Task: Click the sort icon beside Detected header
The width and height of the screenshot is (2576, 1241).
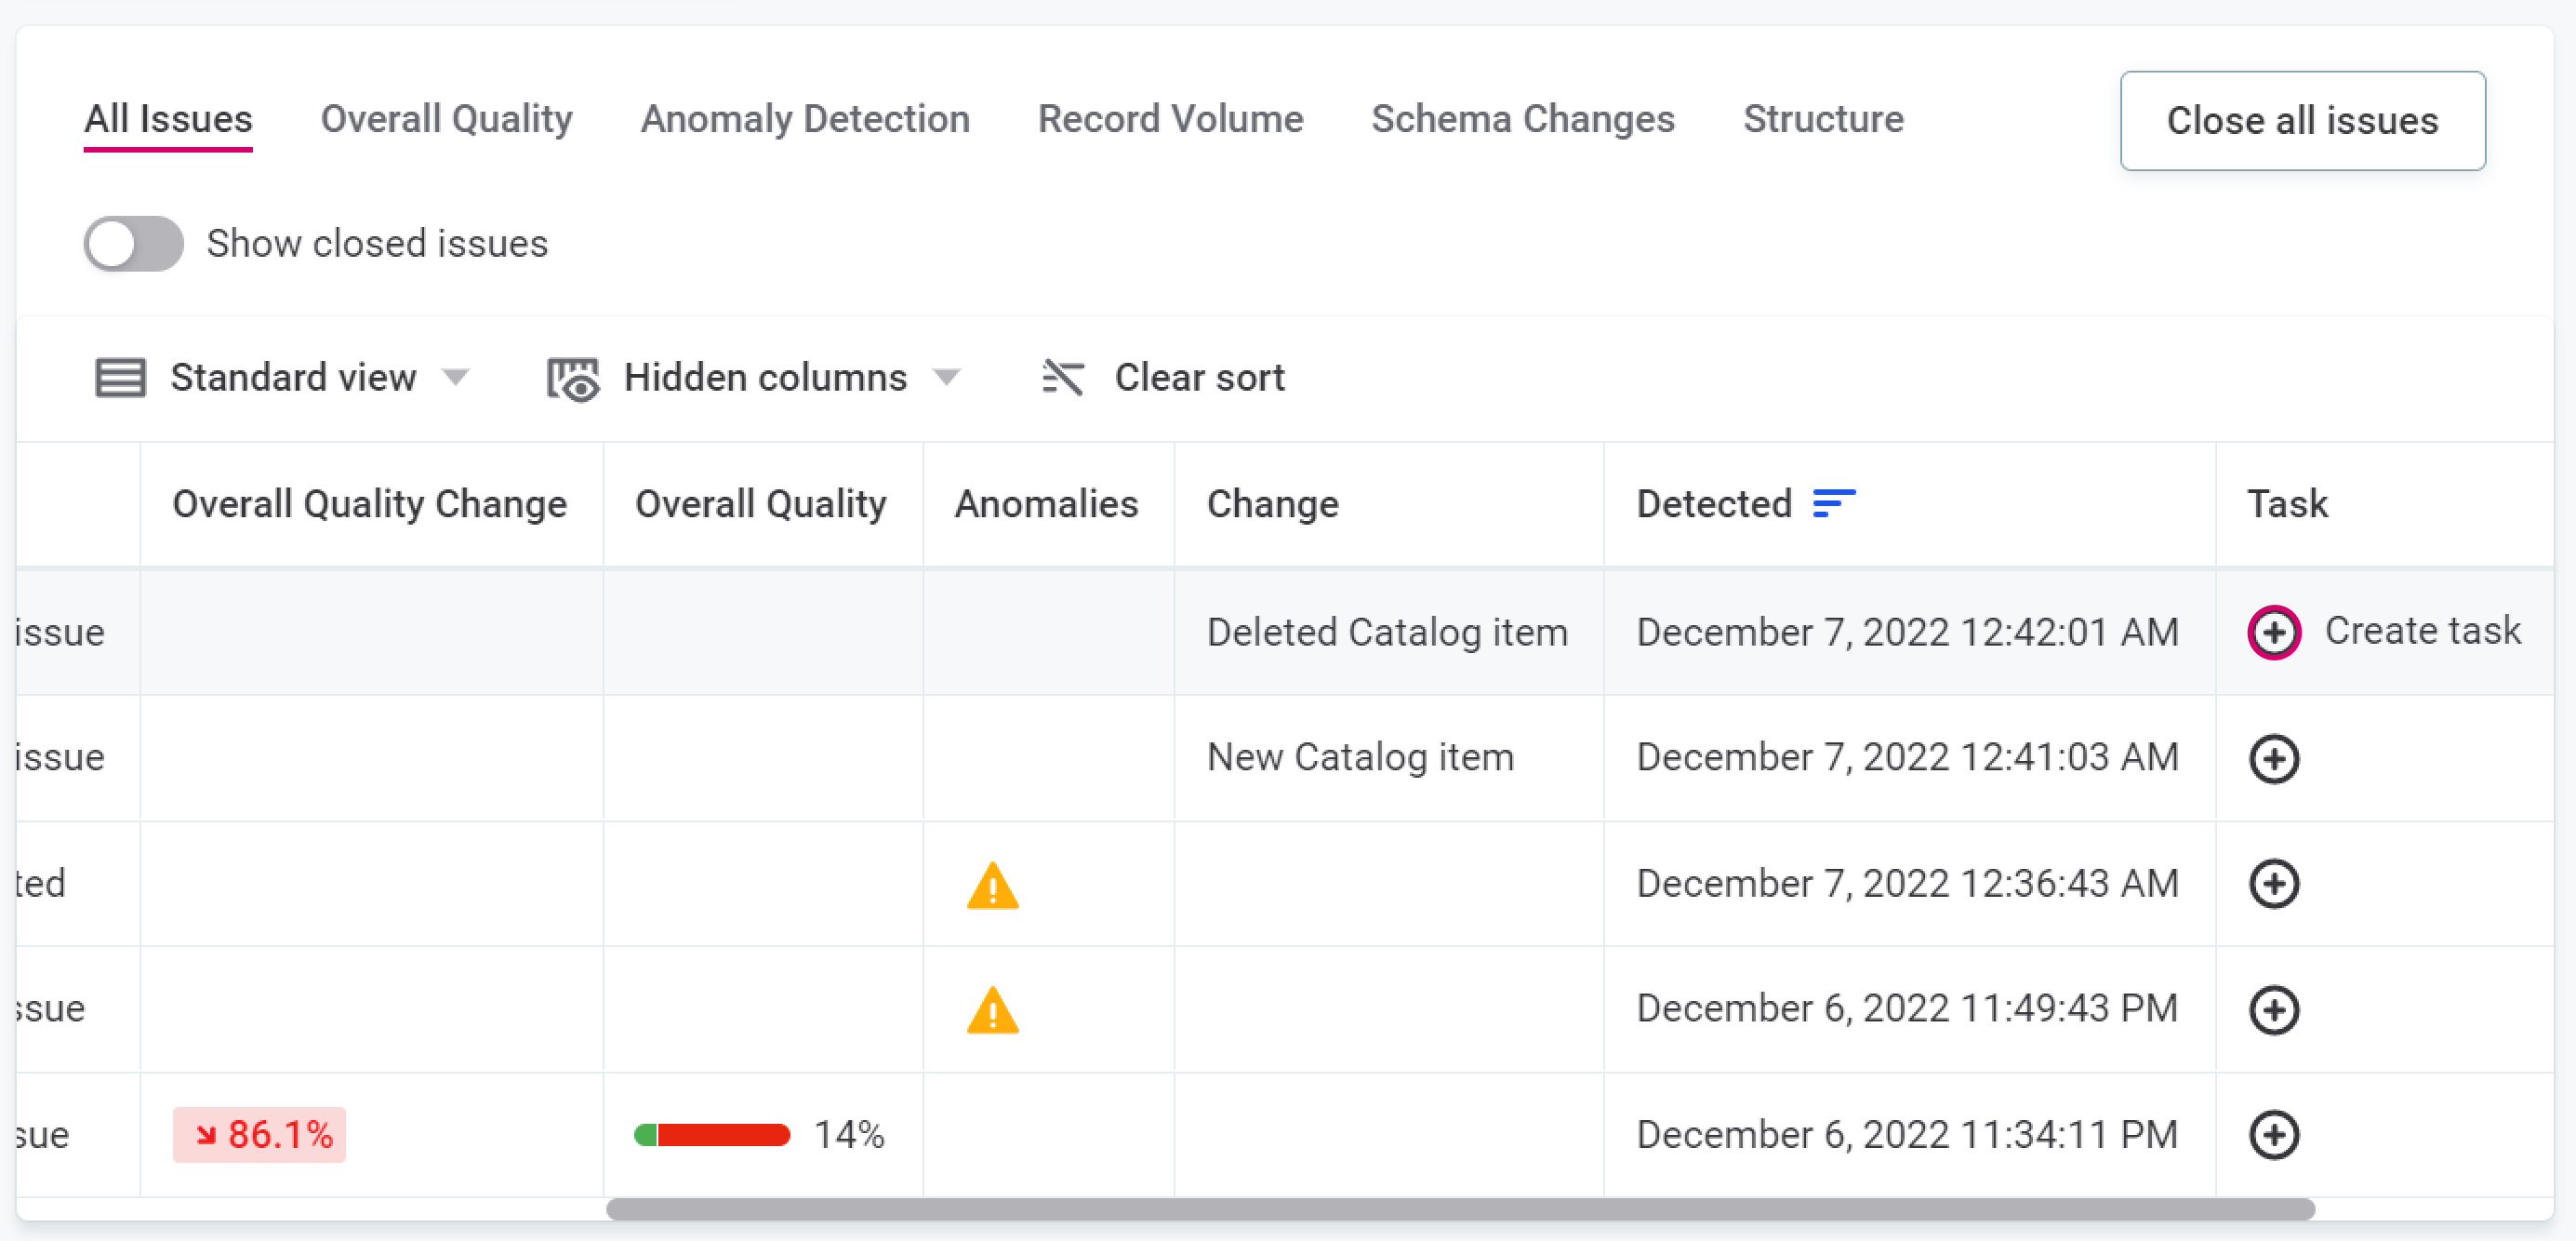Action: pos(1833,503)
